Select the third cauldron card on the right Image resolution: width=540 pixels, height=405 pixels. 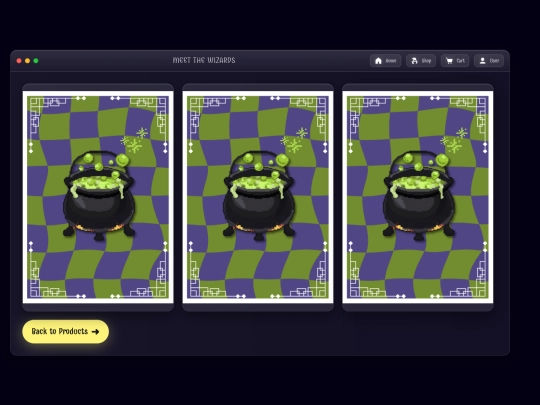coord(418,197)
